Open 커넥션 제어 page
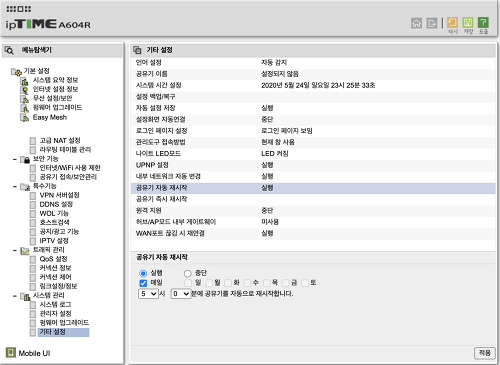500x365 pixels. pyautogui.click(x=55, y=278)
